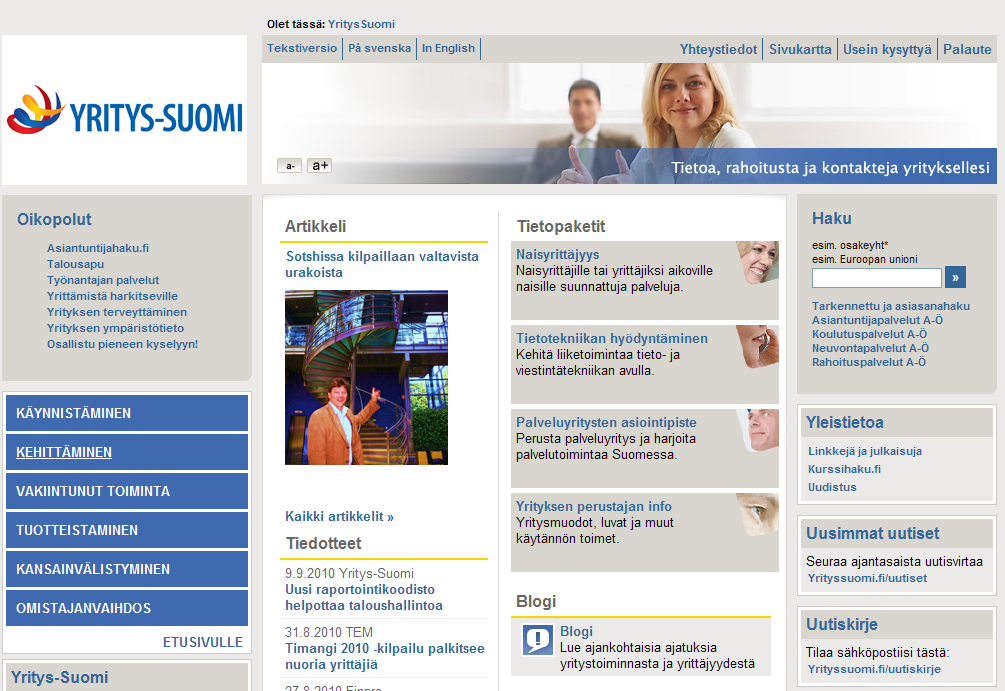Open Neuvontapalvelut A-Ö link

pyautogui.click(x=870, y=349)
